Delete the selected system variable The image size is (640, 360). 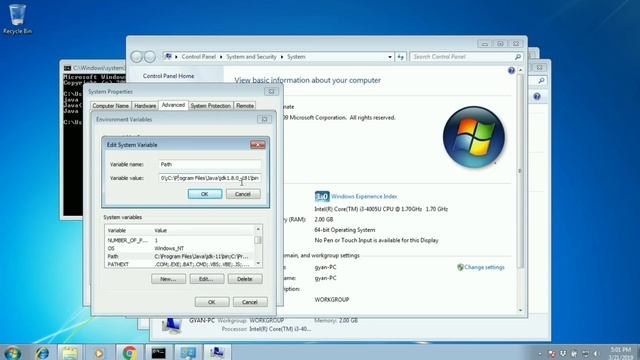[x=245, y=279]
